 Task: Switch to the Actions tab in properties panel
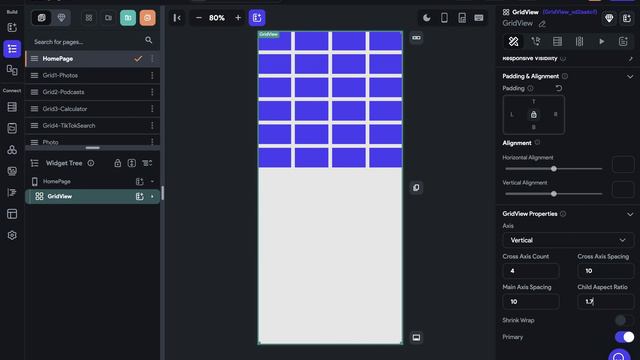coord(536,41)
